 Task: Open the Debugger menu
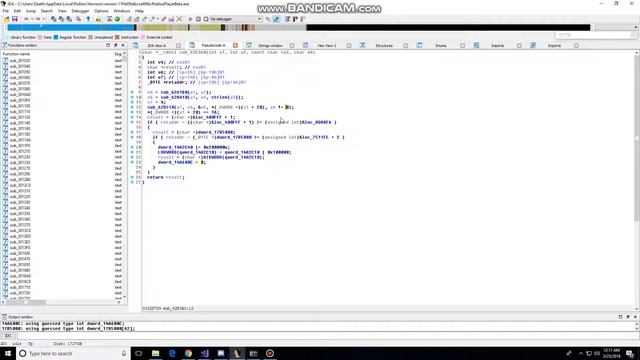pyautogui.click(x=80, y=11)
